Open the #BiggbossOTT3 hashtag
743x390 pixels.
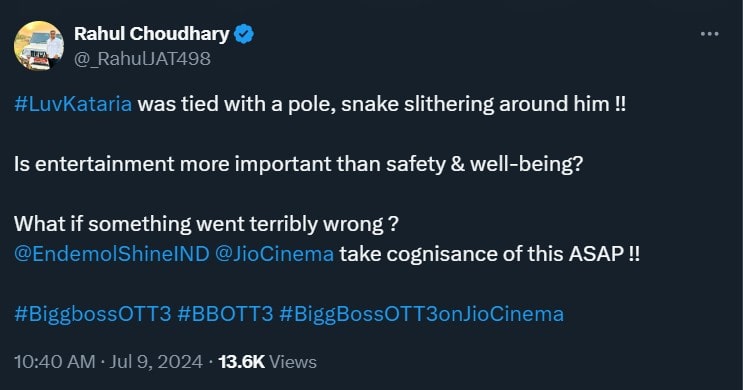(92, 314)
